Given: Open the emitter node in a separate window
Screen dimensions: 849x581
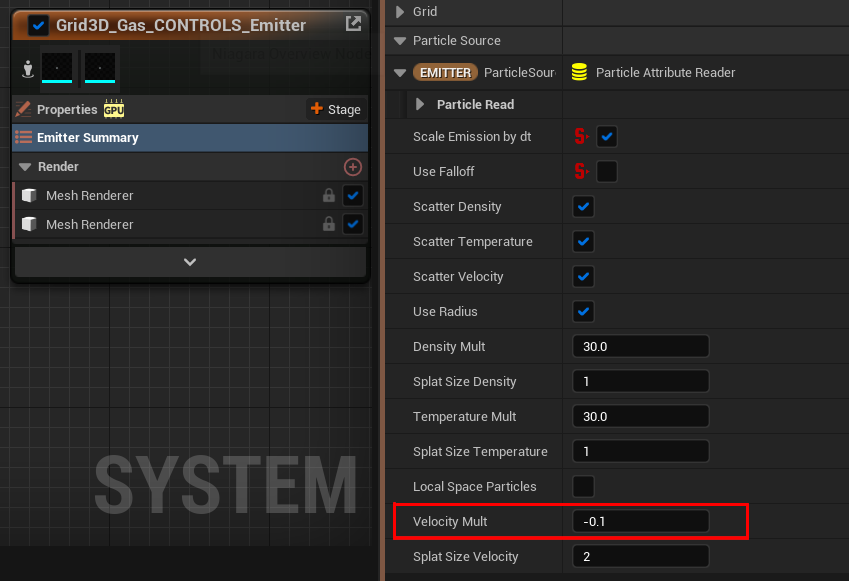Looking at the screenshot, I should [x=352, y=24].
